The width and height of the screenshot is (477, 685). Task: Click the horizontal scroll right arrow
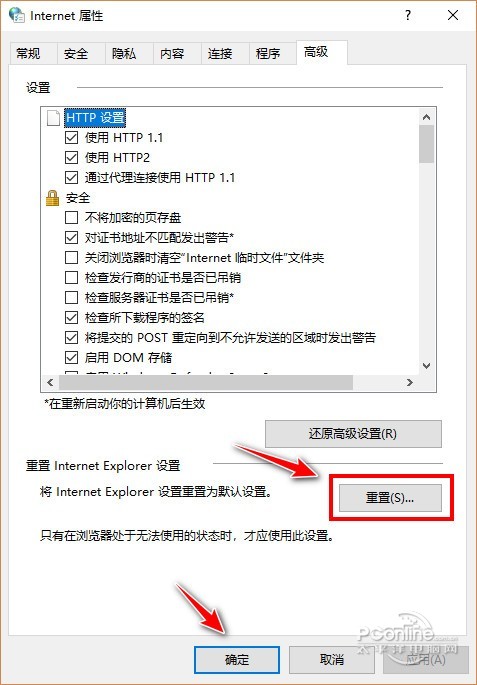[x=410, y=382]
